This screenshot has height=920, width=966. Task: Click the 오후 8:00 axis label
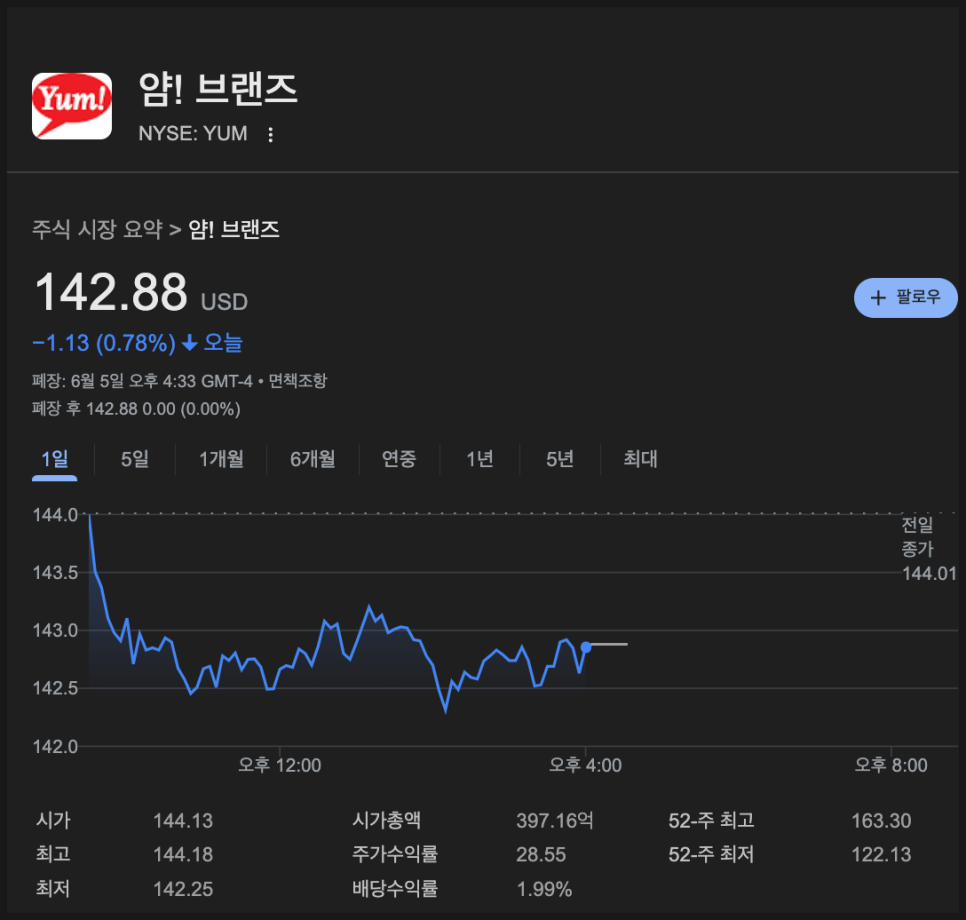click(891, 765)
